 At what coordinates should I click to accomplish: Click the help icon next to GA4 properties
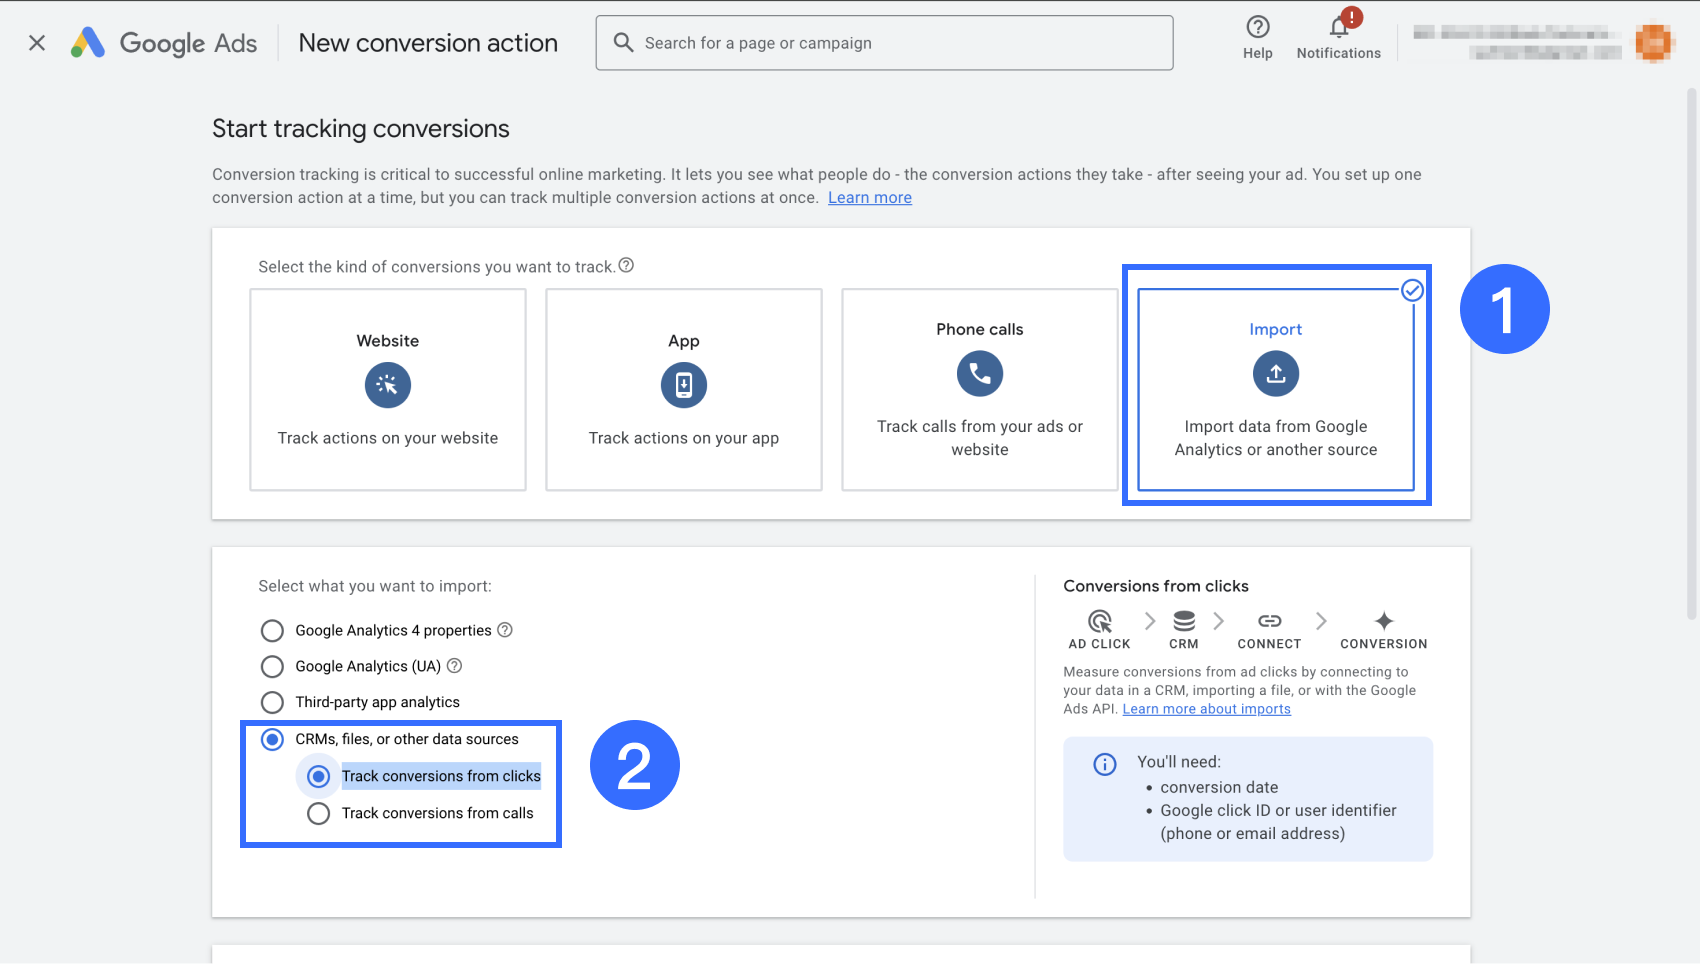point(505,630)
